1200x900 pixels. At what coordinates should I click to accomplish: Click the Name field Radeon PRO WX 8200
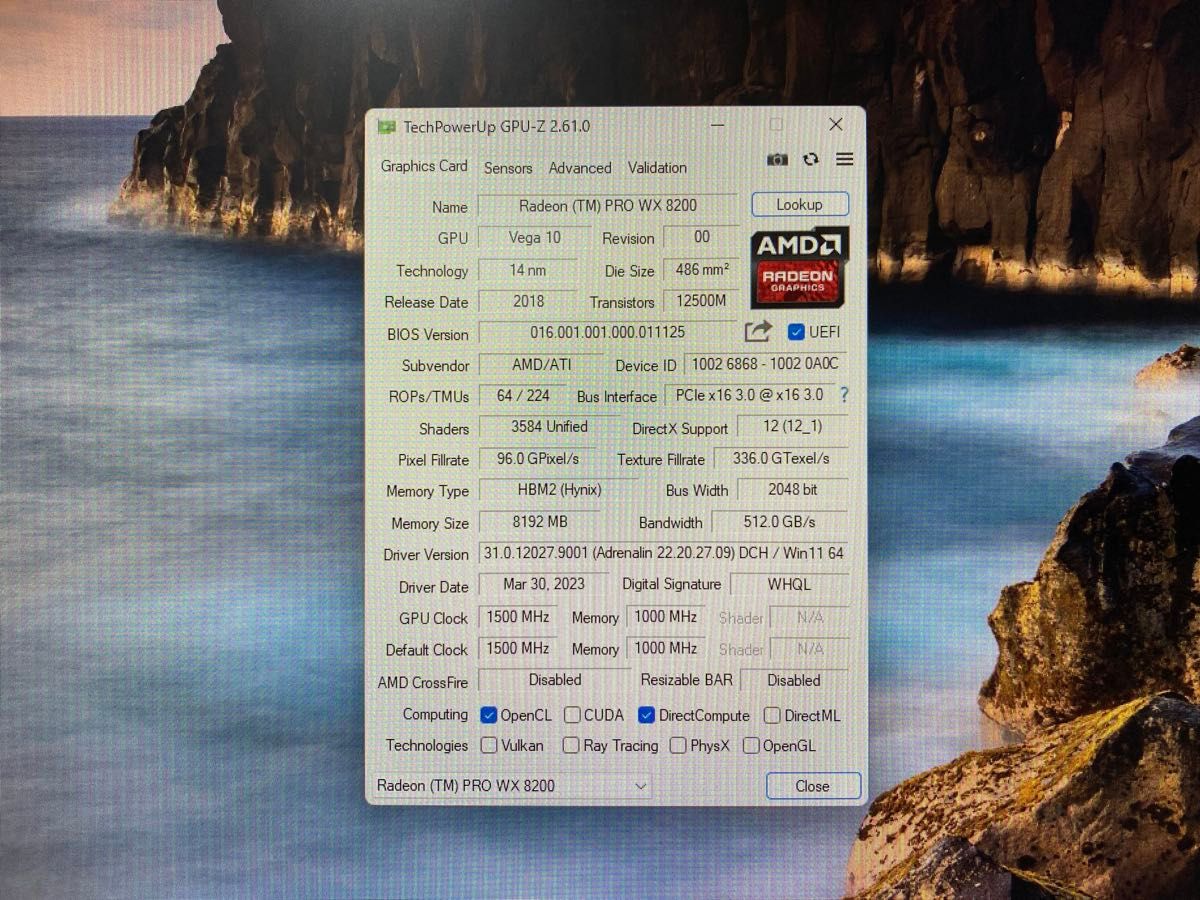pyautogui.click(x=608, y=205)
